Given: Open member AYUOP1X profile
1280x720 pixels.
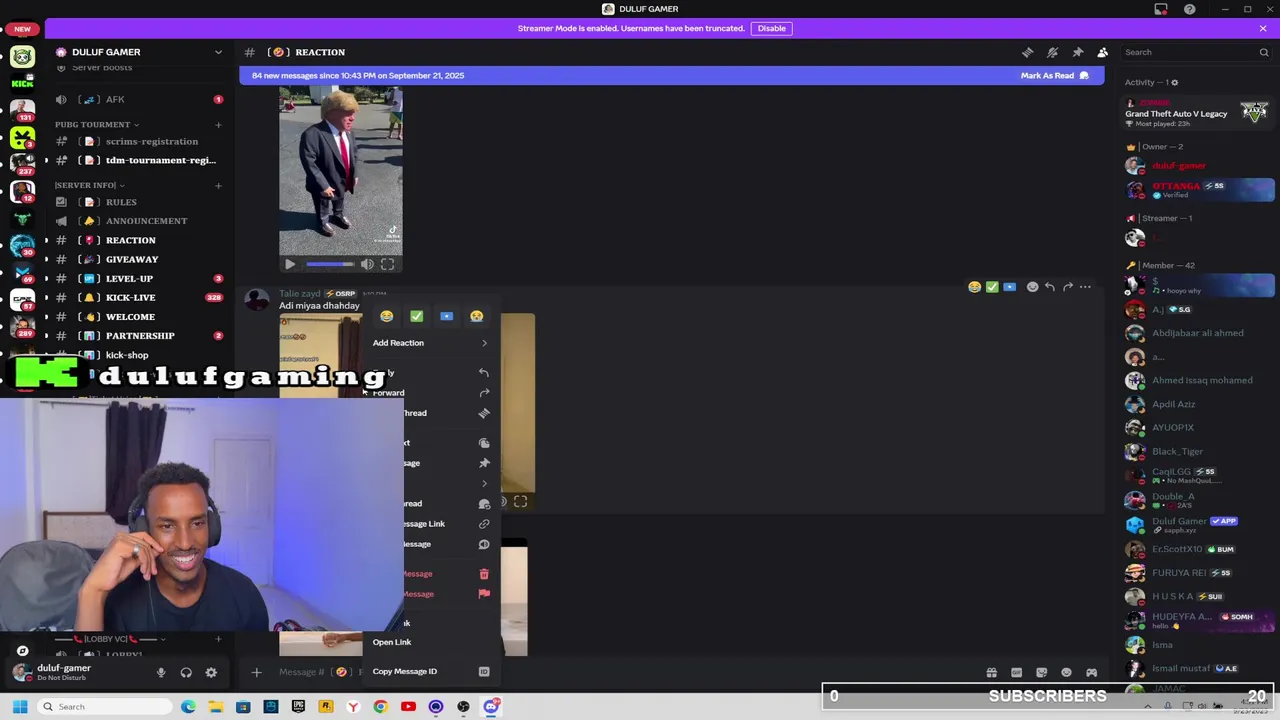Looking at the screenshot, I should click(1198, 427).
